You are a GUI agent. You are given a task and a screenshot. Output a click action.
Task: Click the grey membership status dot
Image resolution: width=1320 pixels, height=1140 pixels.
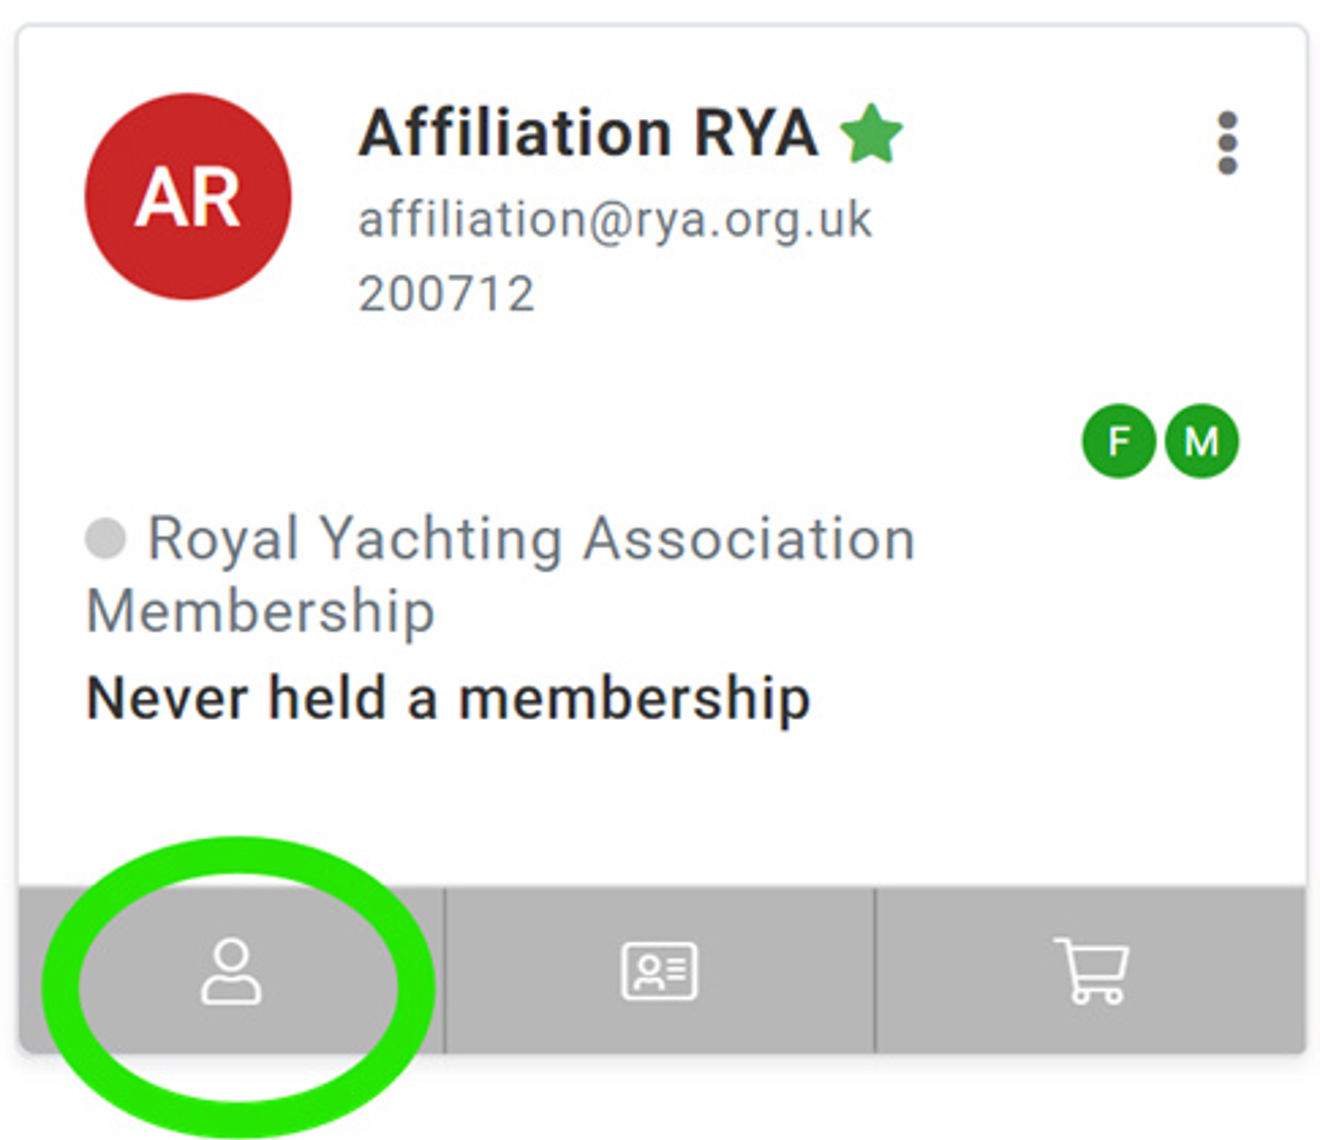105,538
